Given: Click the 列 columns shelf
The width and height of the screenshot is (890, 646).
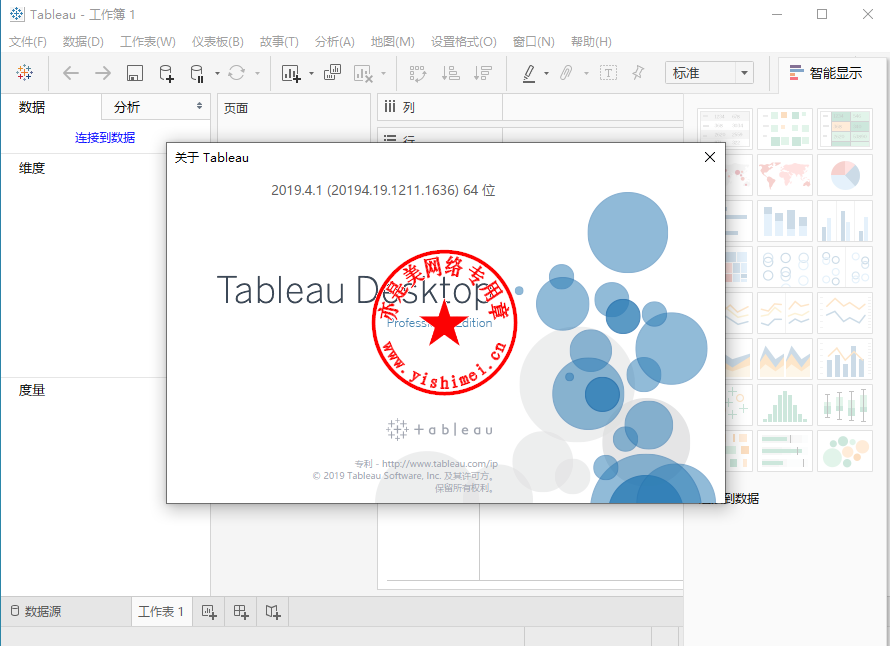Looking at the screenshot, I should 531,107.
